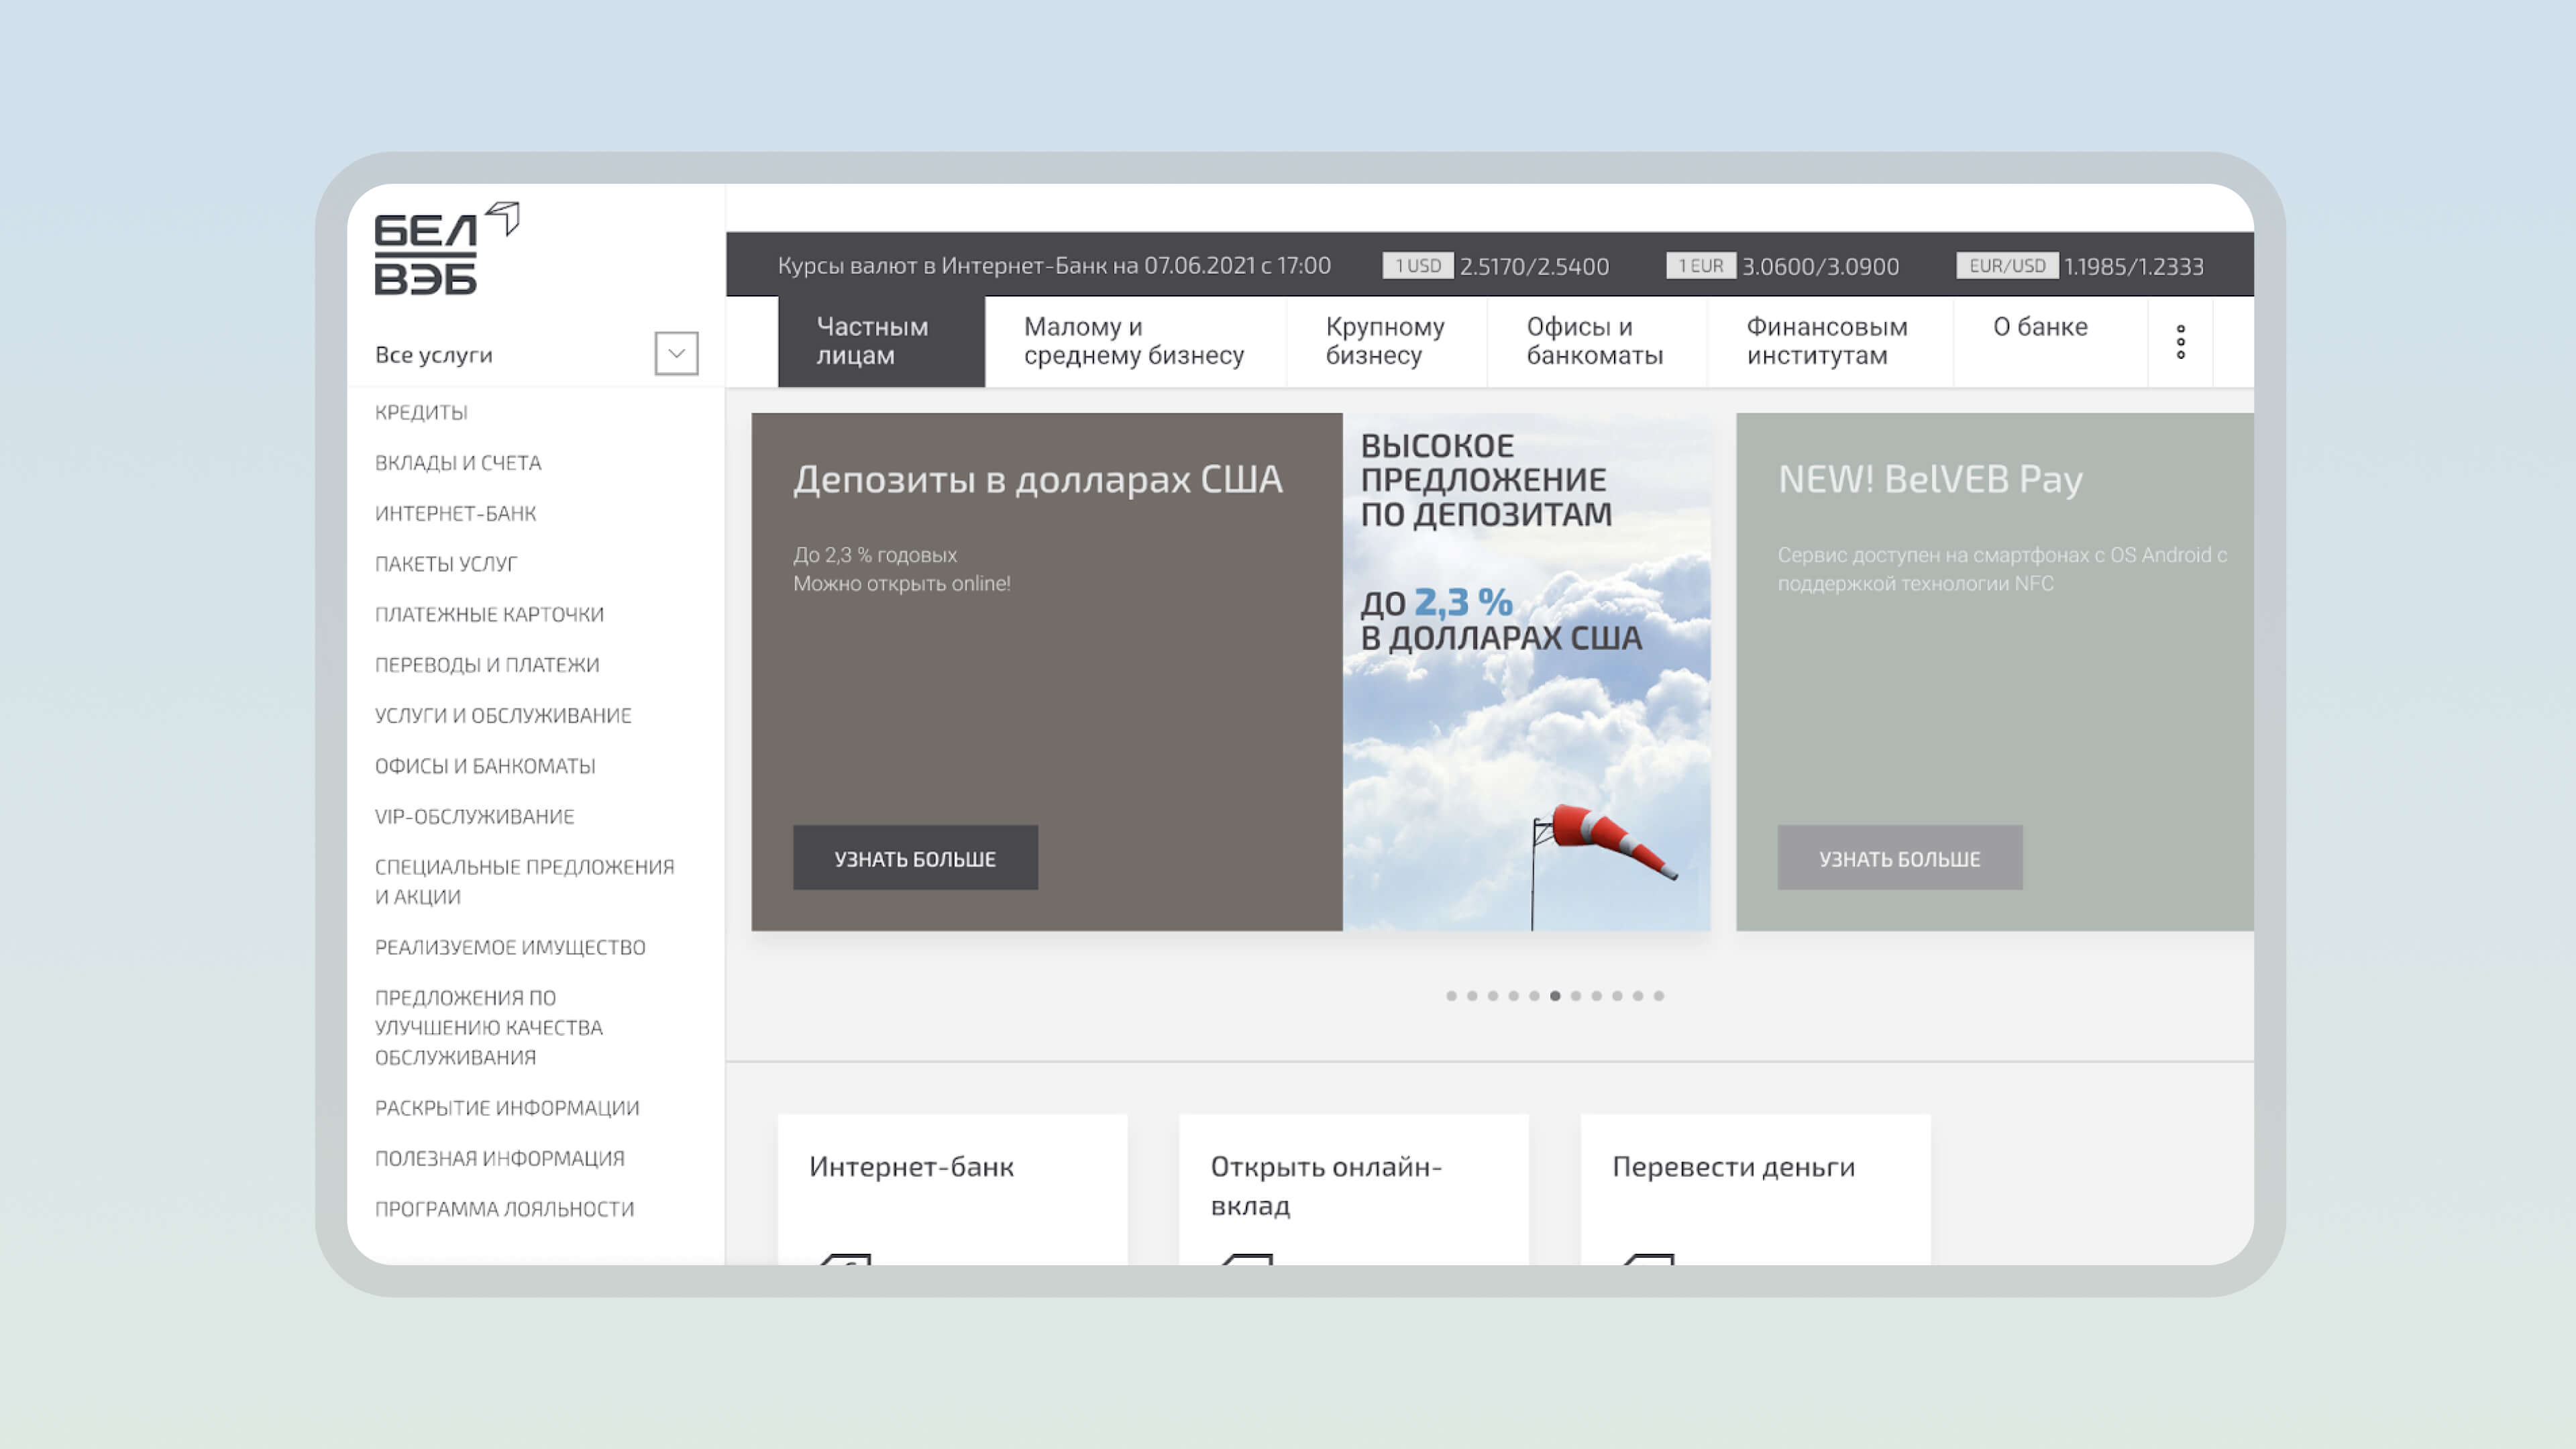Select the 1 USD rate badge
The image size is (2576, 1449).
1418,266
